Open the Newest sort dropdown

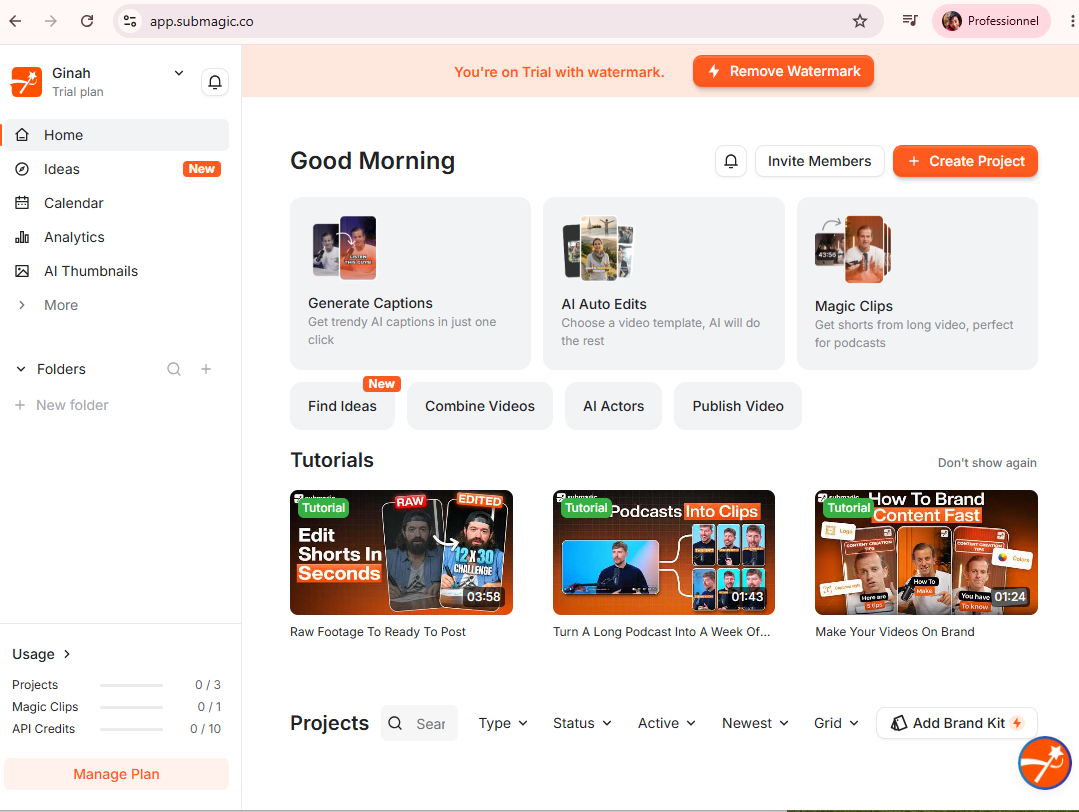coord(755,723)
